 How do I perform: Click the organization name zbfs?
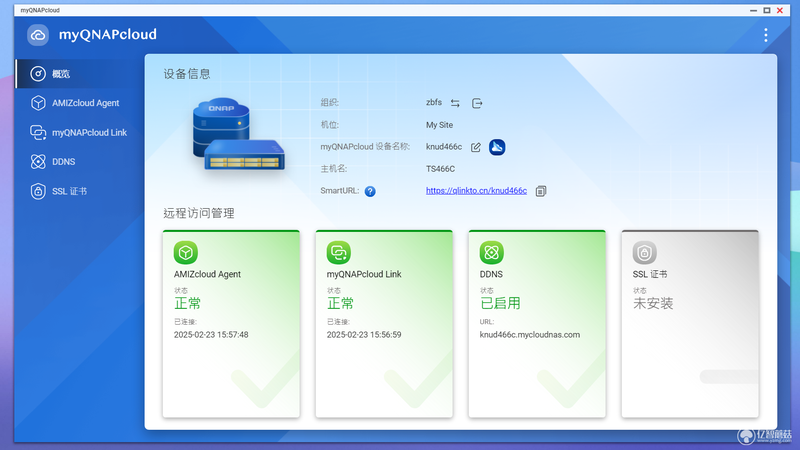tap(434, 103)
